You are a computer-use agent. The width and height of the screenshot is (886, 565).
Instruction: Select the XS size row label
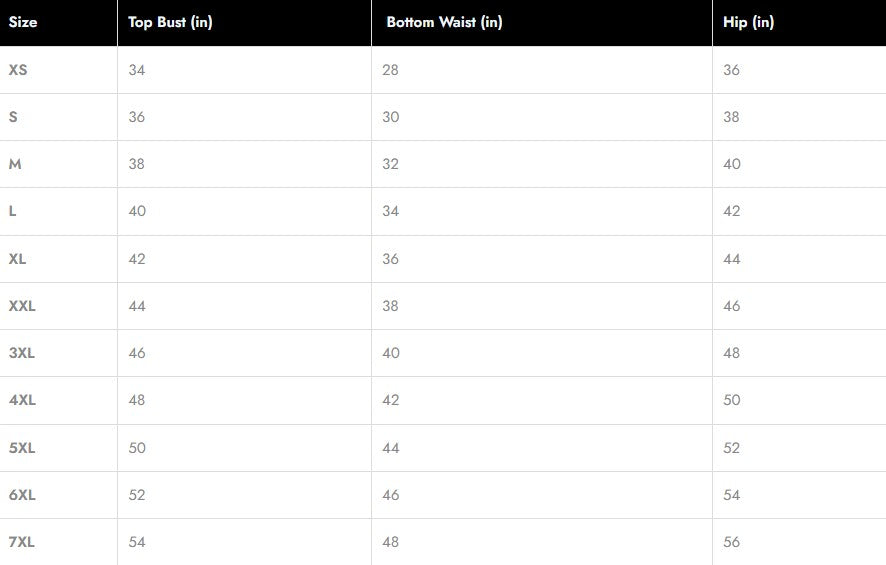[x=18, y=70]
